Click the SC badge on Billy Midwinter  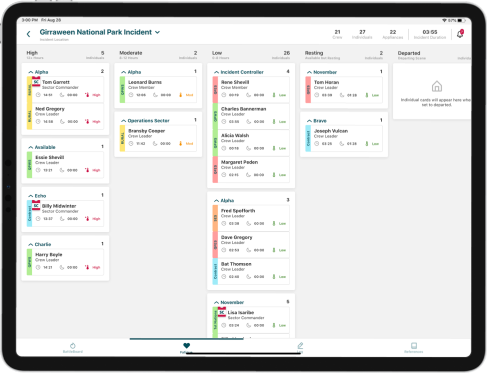pos(36,206)
